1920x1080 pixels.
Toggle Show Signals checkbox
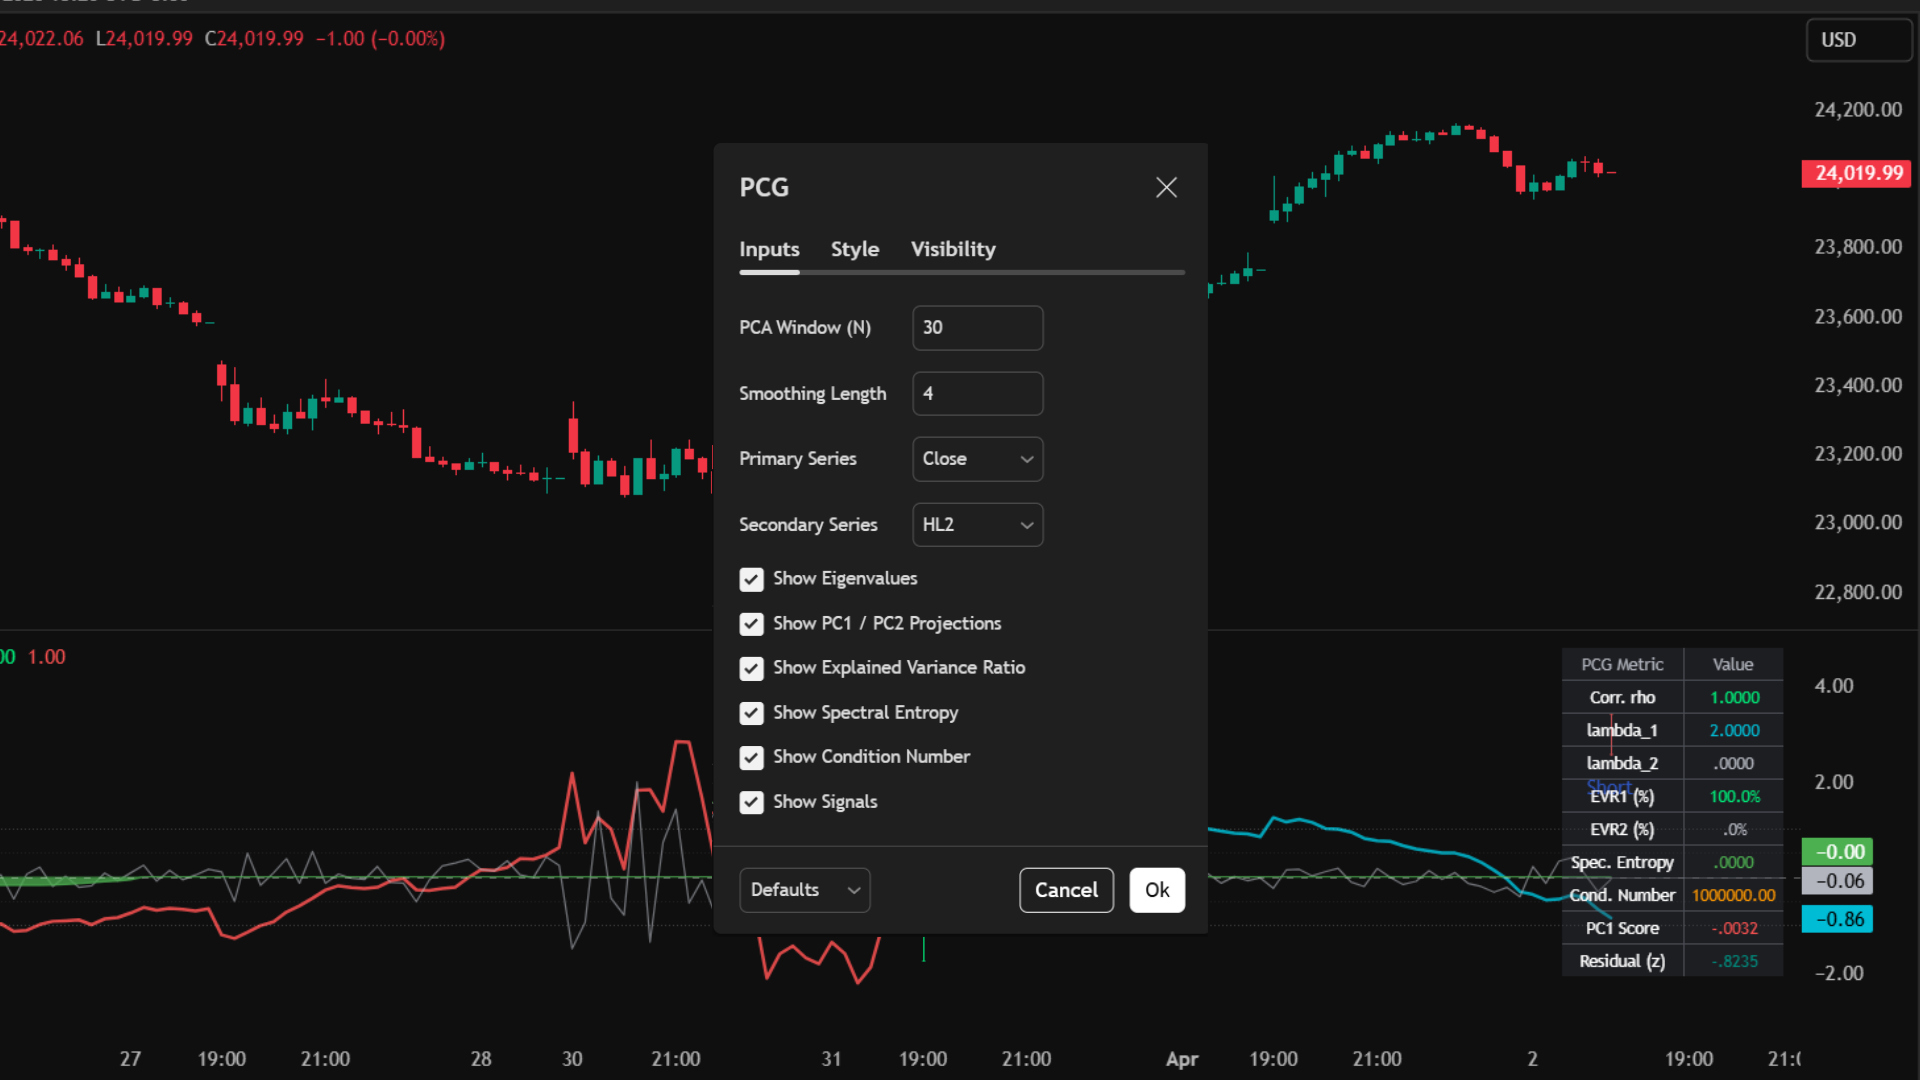point(751,802)
